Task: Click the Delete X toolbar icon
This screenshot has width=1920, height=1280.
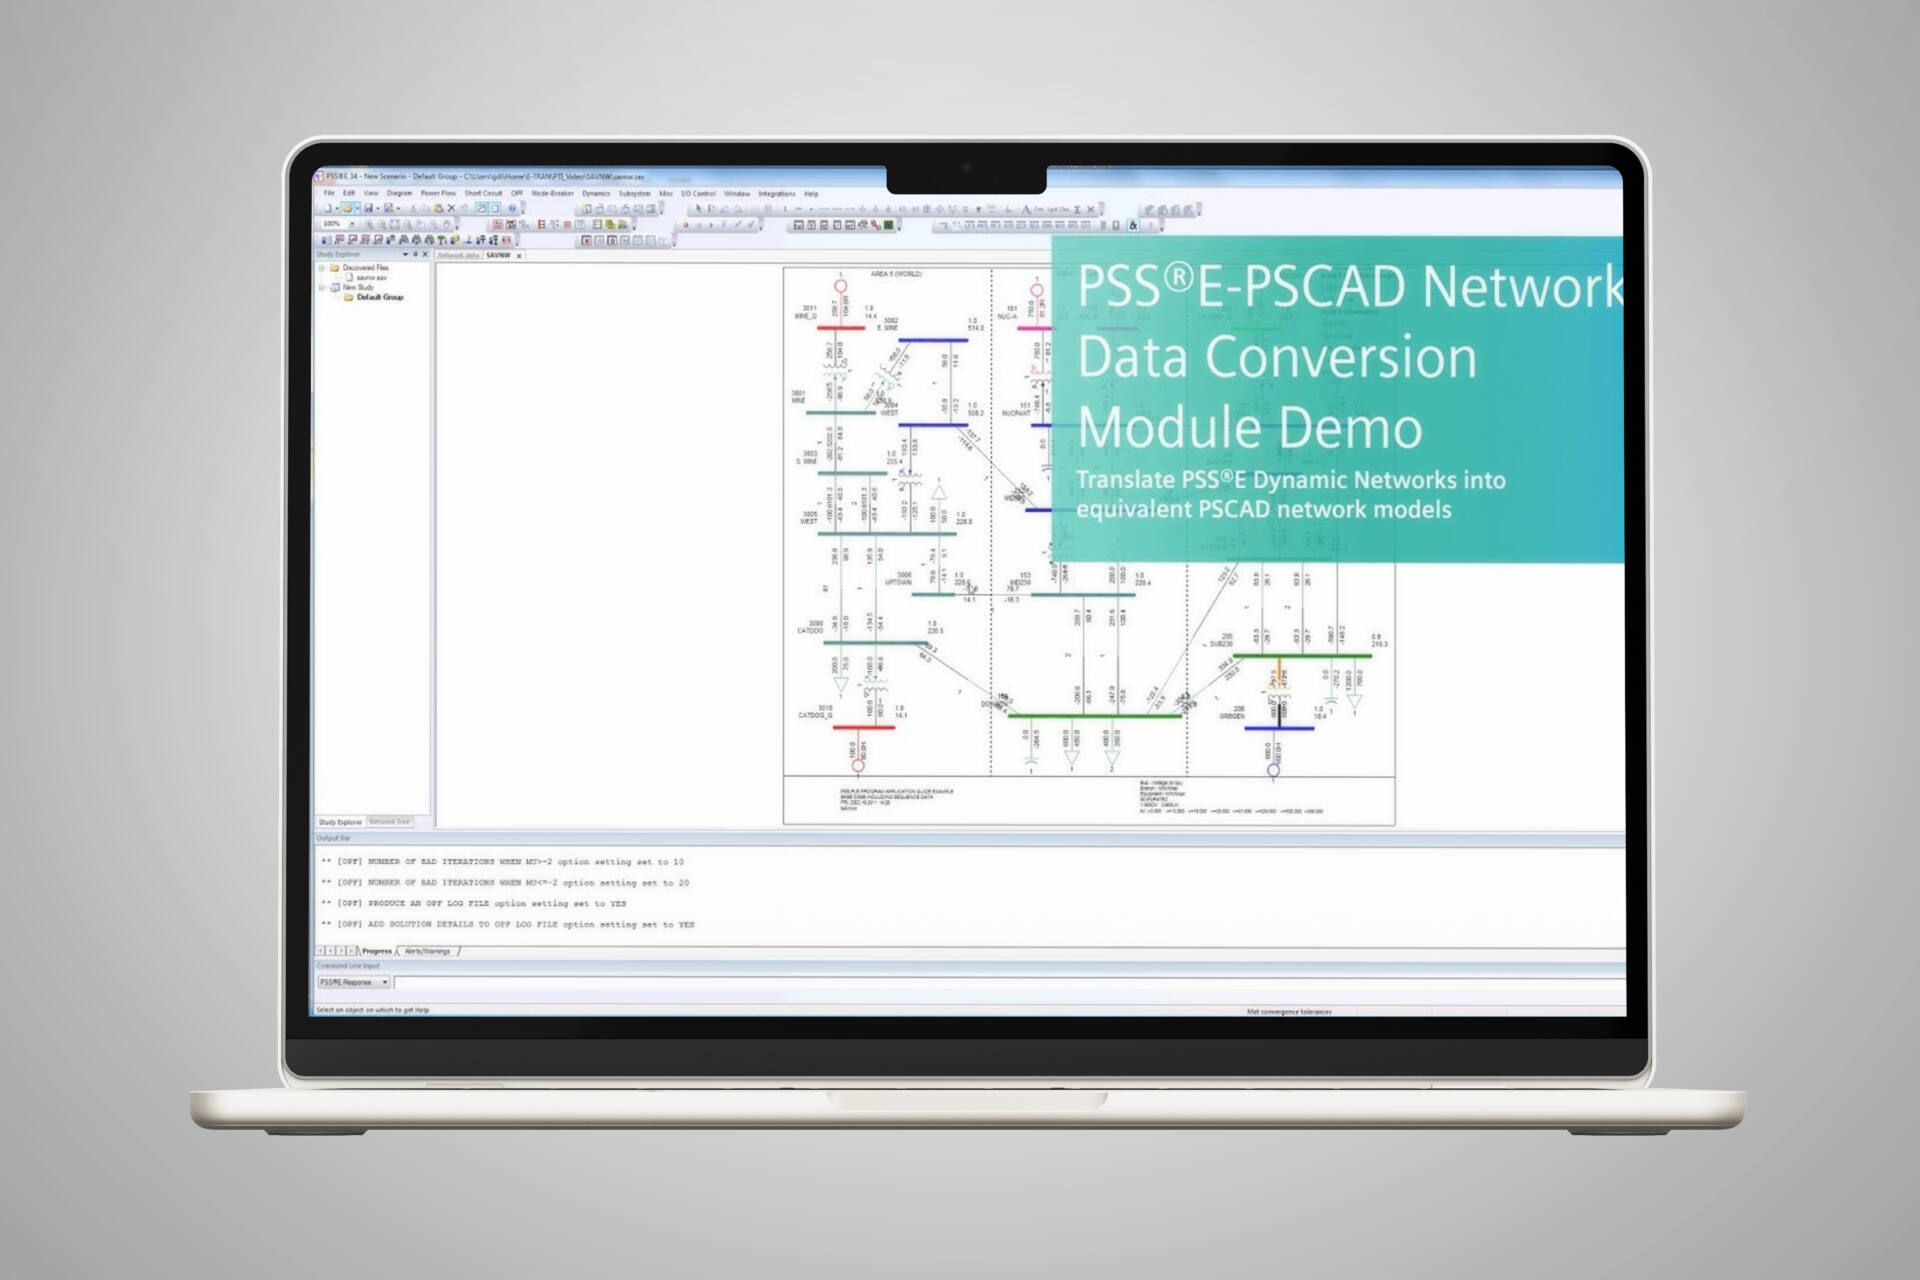Action: pos(451,208)
